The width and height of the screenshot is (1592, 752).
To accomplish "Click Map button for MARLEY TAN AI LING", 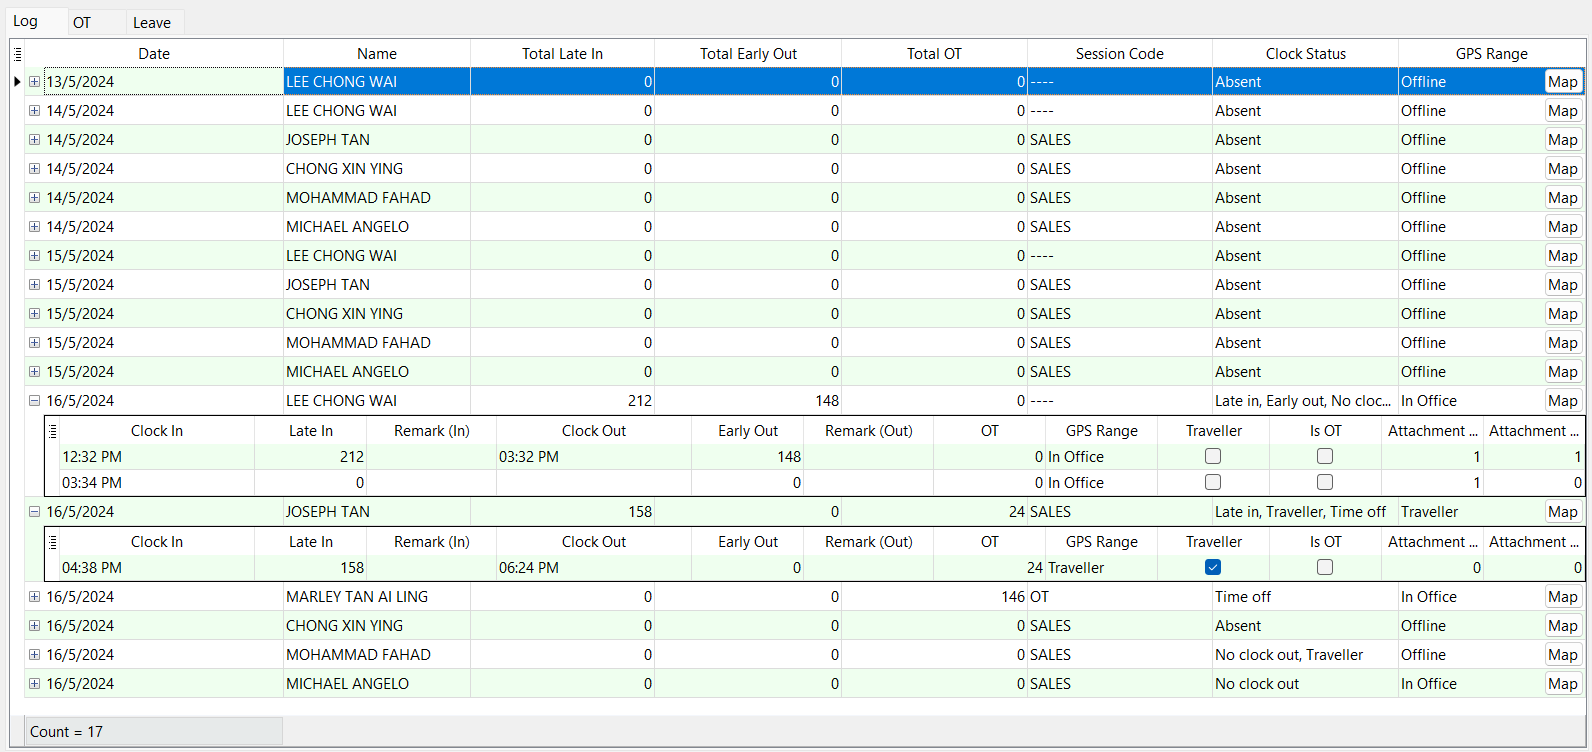I will point(1562,597).
